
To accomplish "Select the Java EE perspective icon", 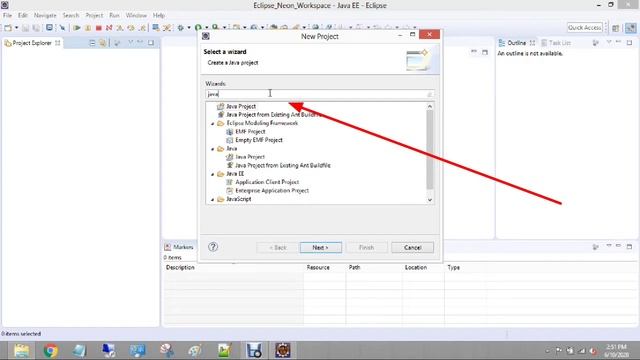I will click(631, 28).
